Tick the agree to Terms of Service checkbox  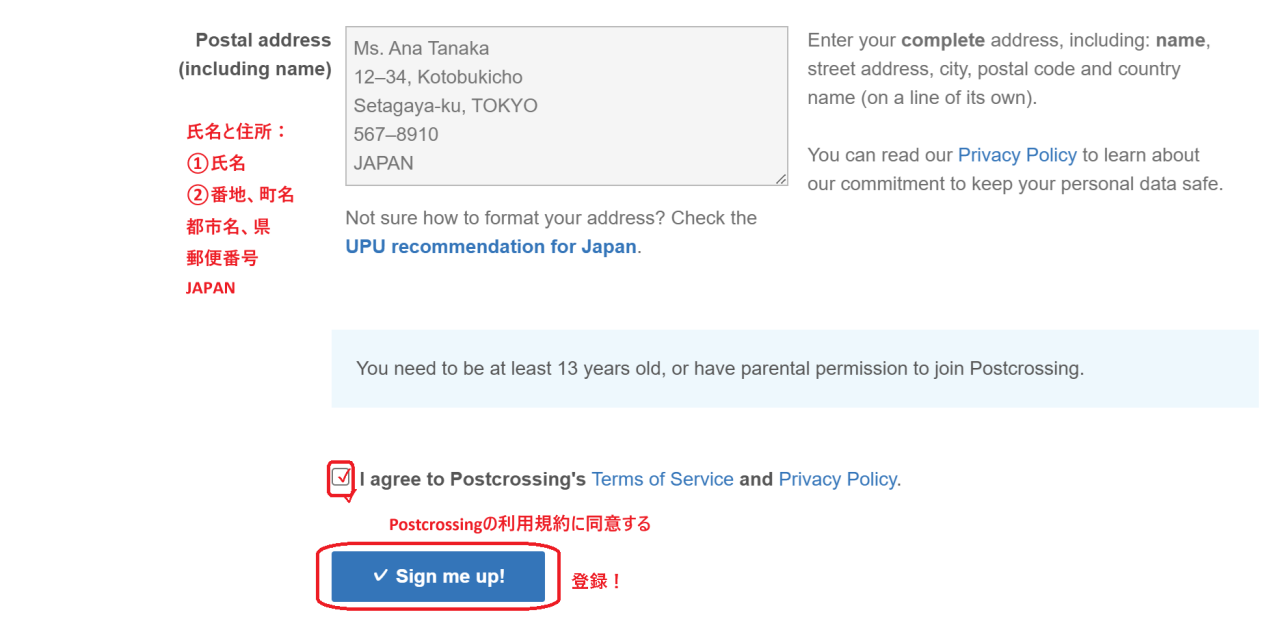point(341,477)
